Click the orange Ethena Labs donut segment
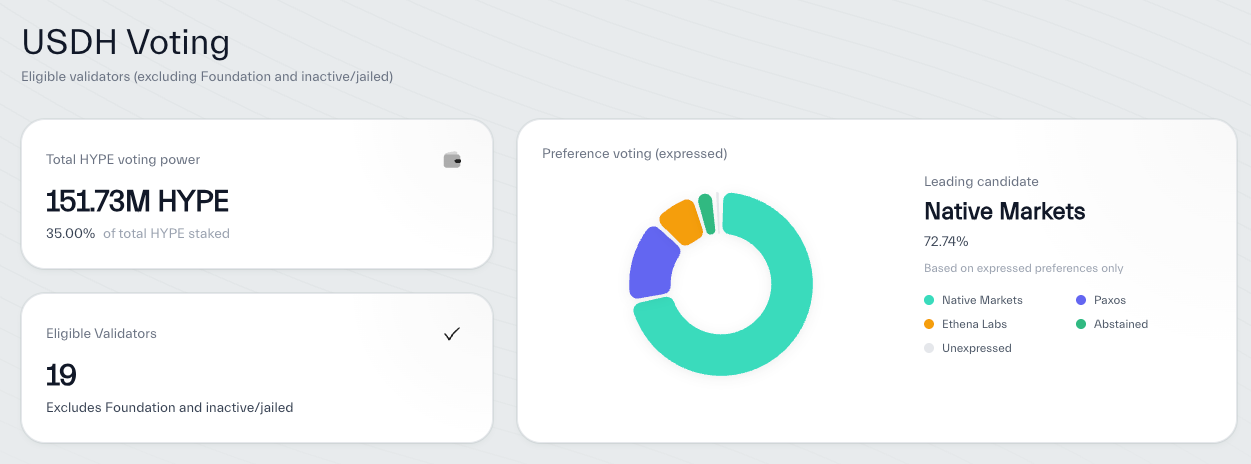Screen dimensions: 1251x464 click(682, 221)
